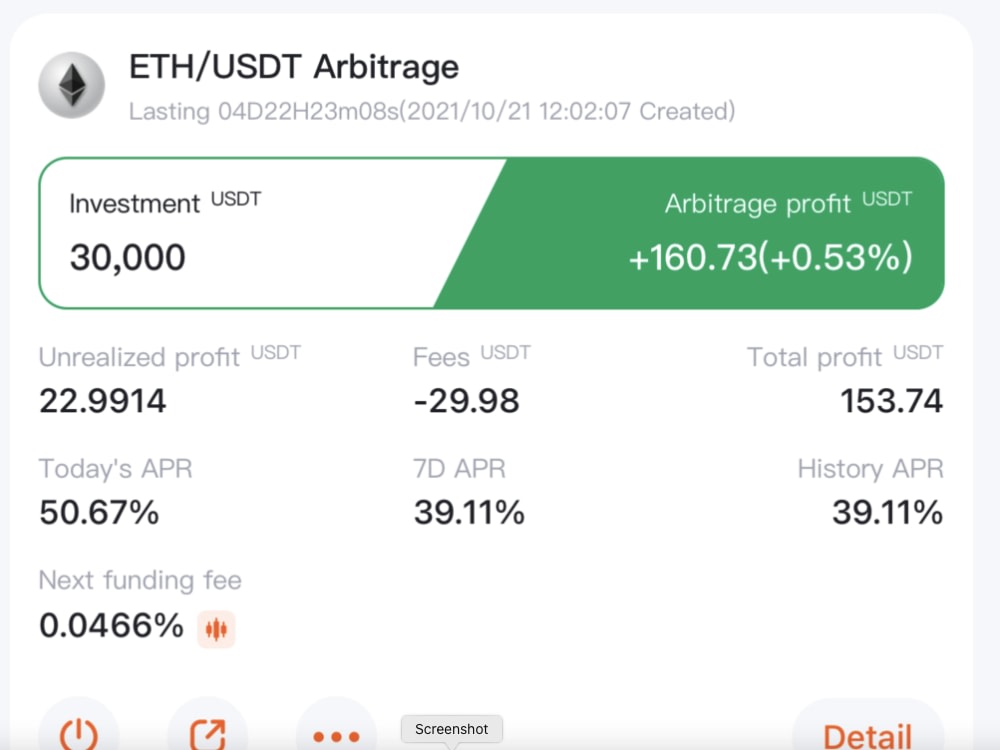
Task: Click the Ethereum coin logo icon
Action: (72, 85)
